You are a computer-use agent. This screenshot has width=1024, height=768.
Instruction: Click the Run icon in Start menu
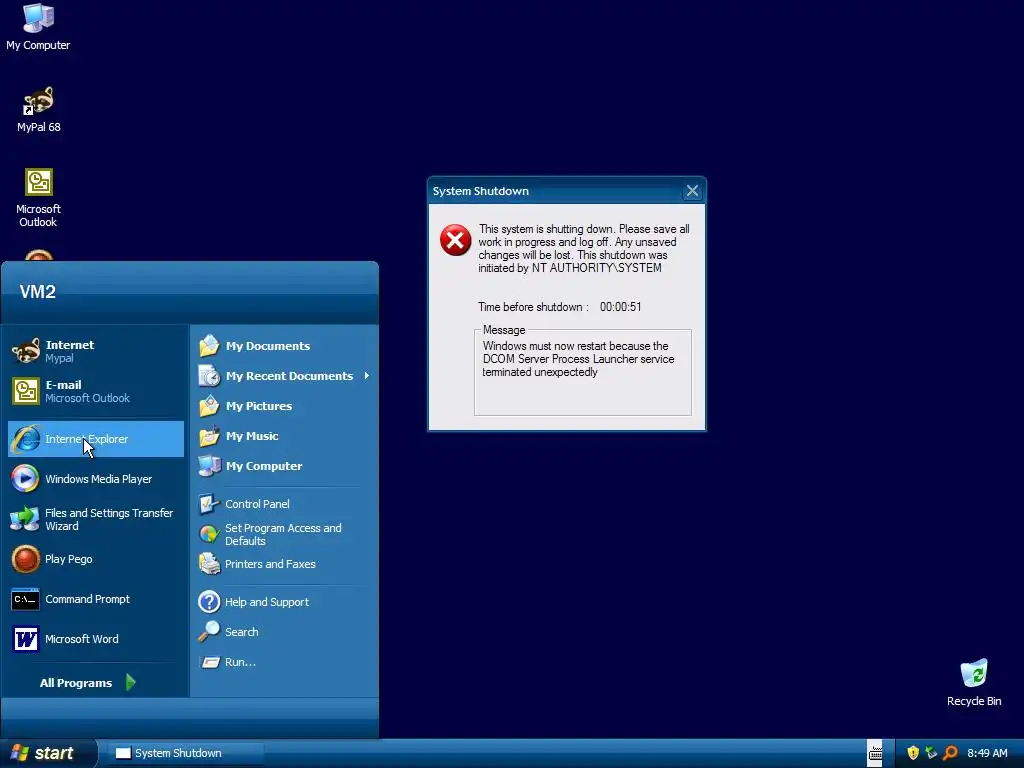tap(210, 662)
